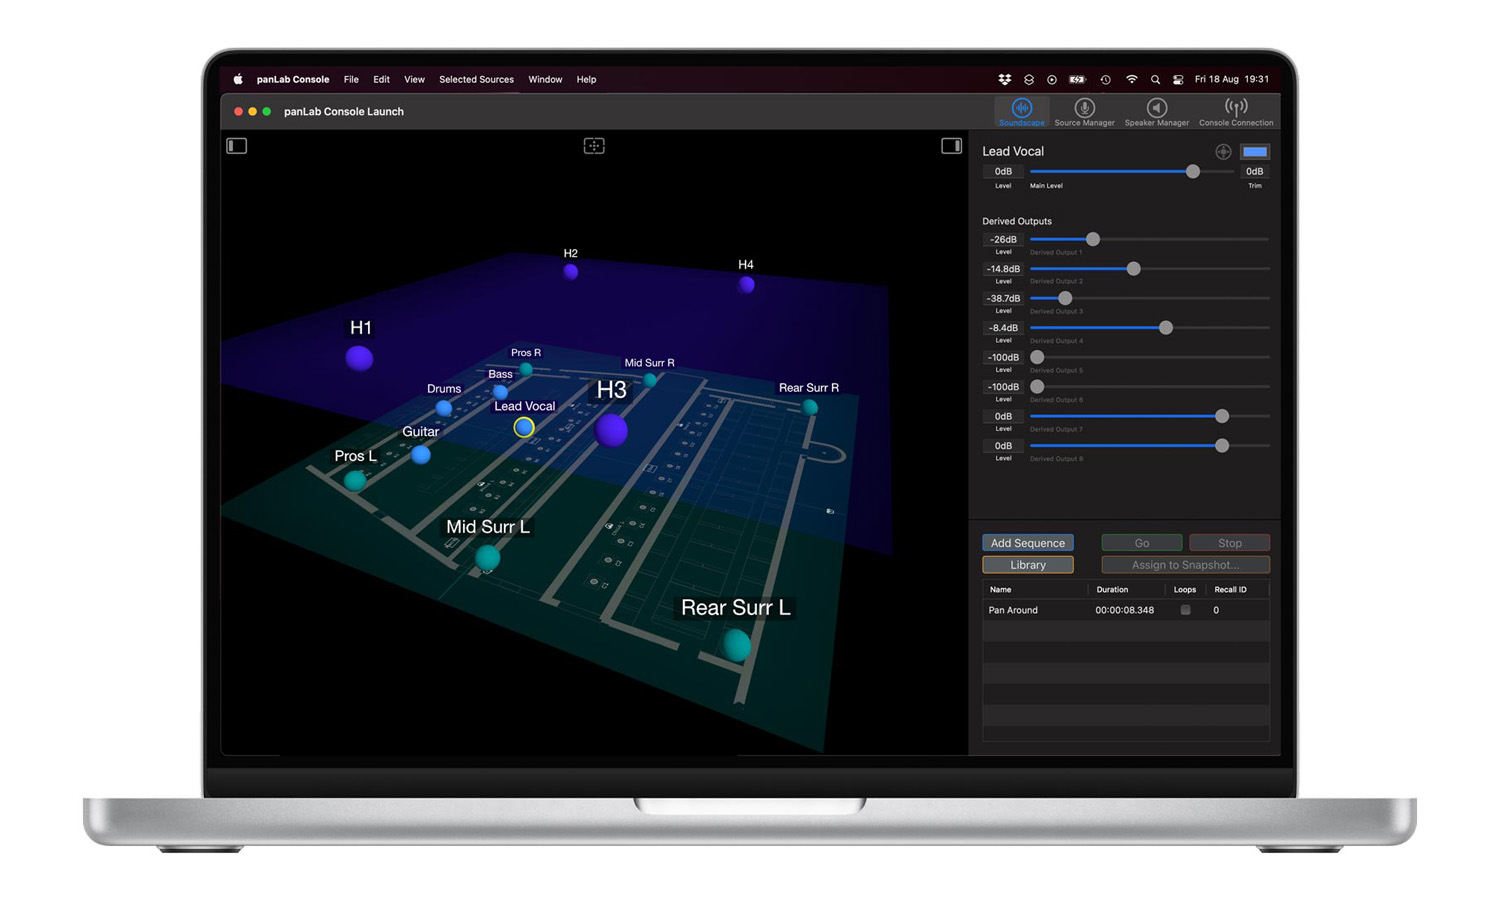Click the -26dB level field

[1003, 240]
